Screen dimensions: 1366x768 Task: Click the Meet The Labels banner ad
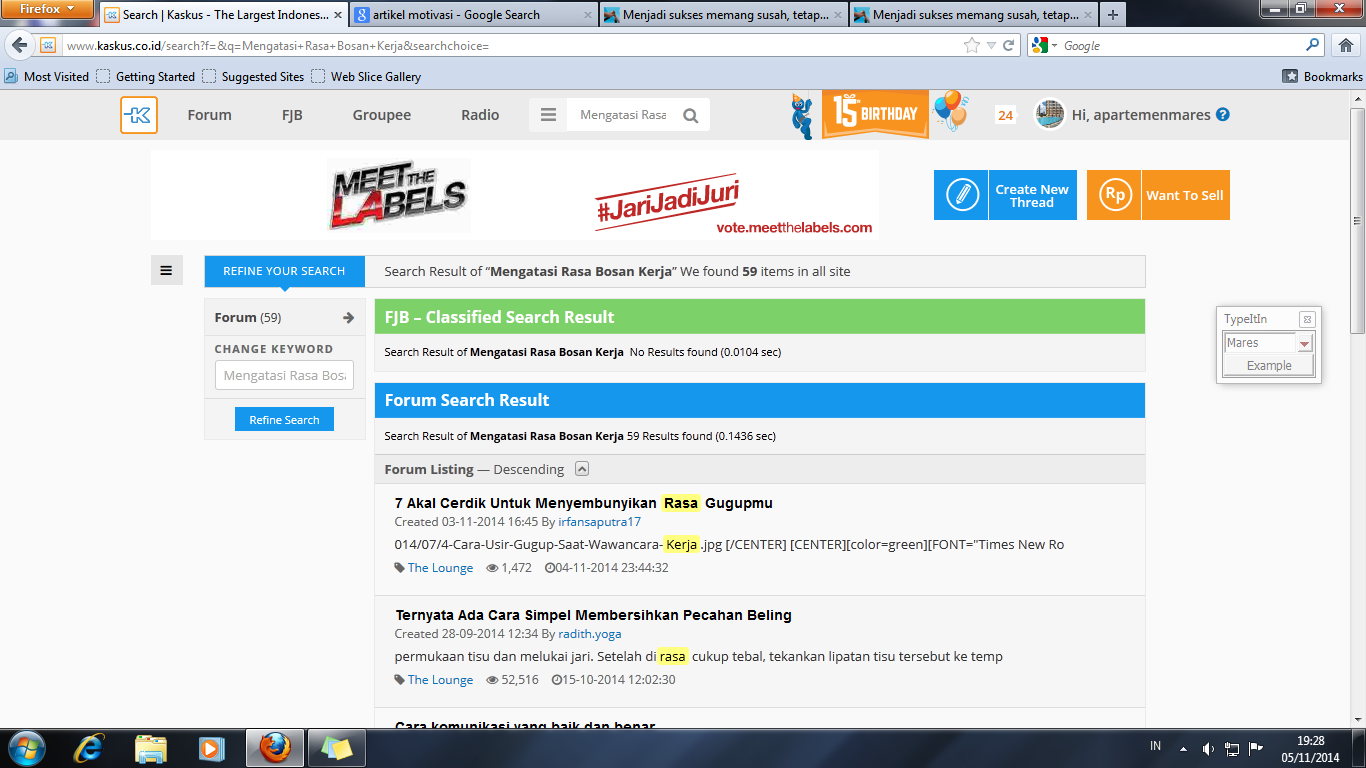click(x=515, y=195)
